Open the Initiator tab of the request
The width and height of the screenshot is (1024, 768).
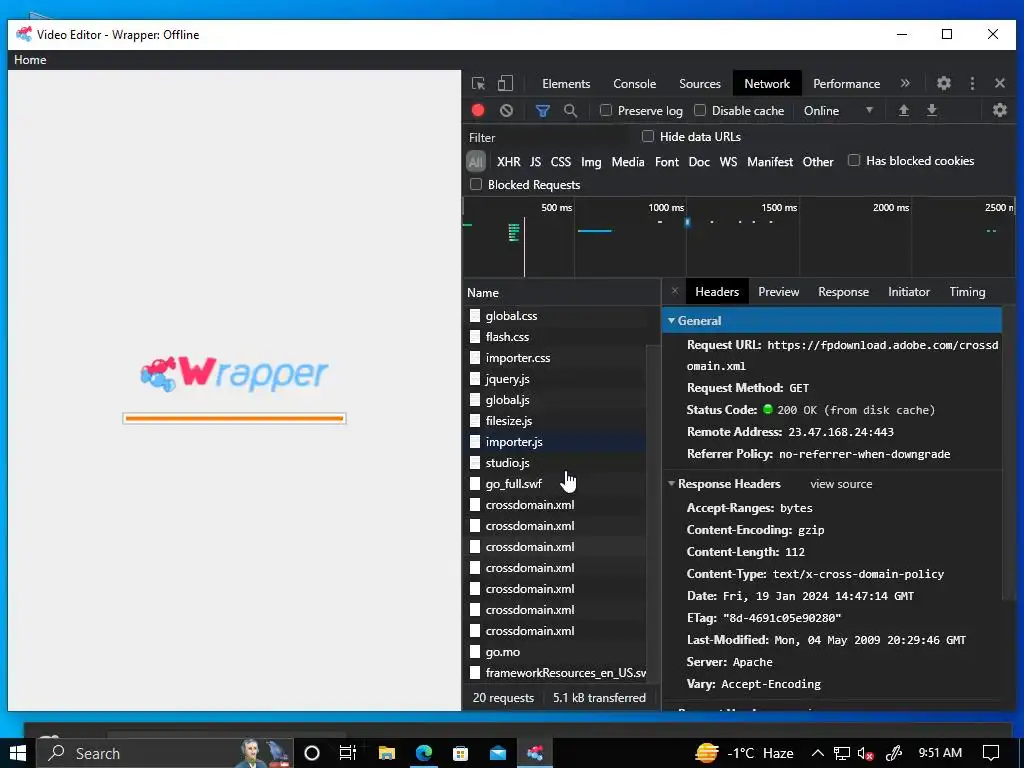click(x=908, y=292)
